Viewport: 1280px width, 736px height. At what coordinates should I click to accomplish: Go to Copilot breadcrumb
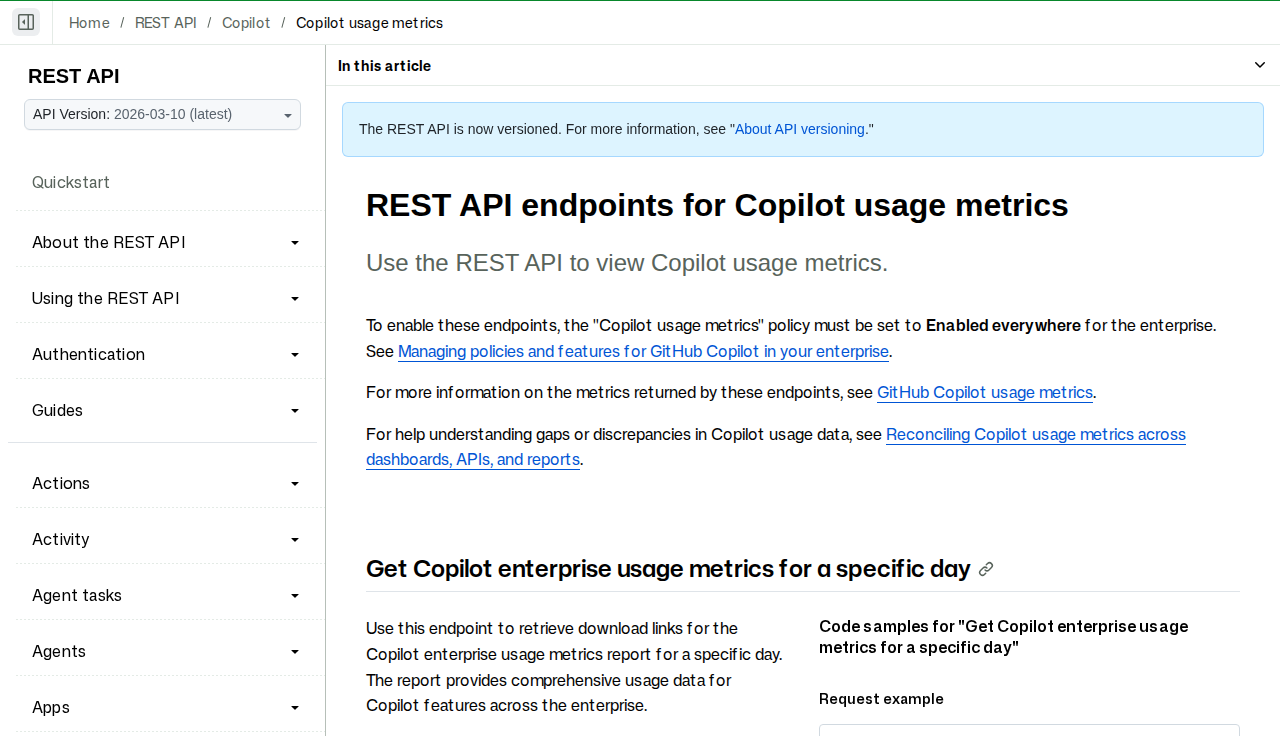point(246,23)
